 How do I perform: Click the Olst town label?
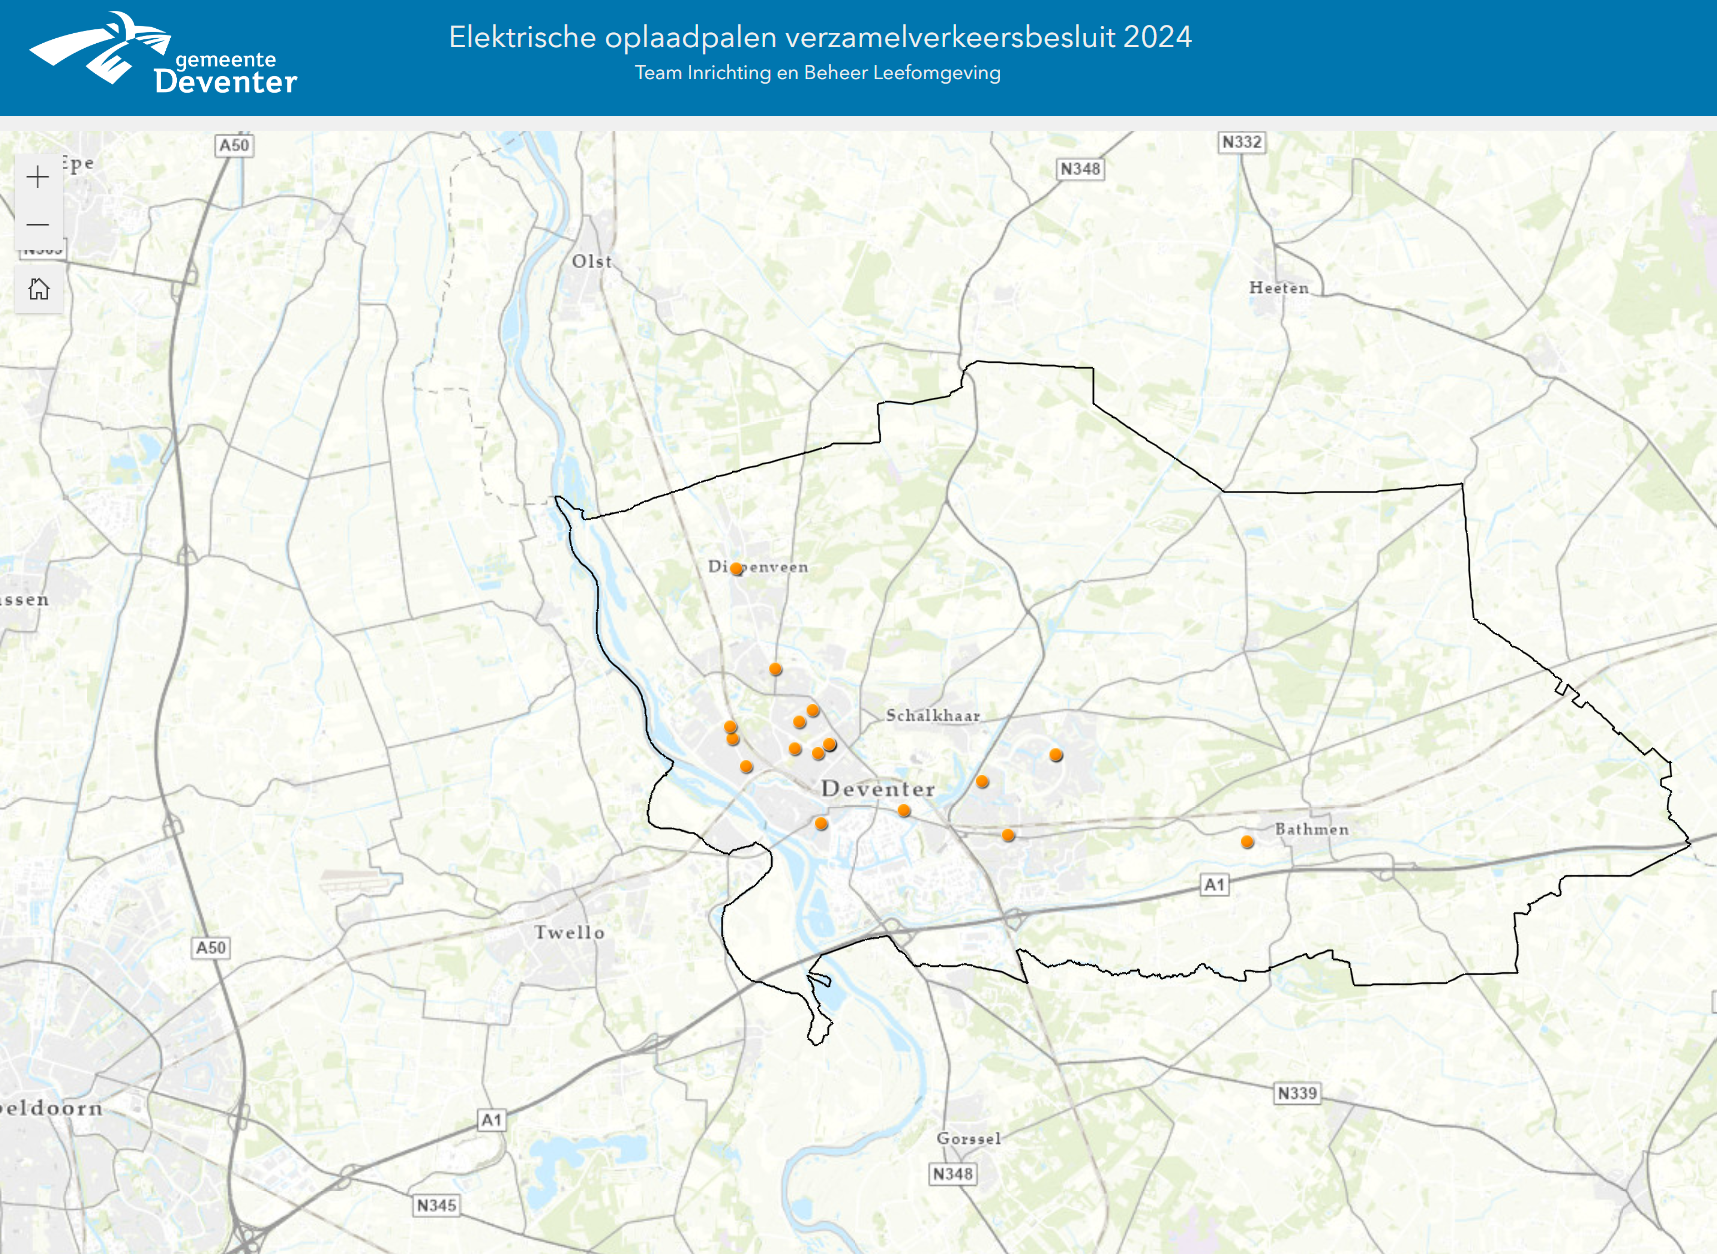coord(592,262)
